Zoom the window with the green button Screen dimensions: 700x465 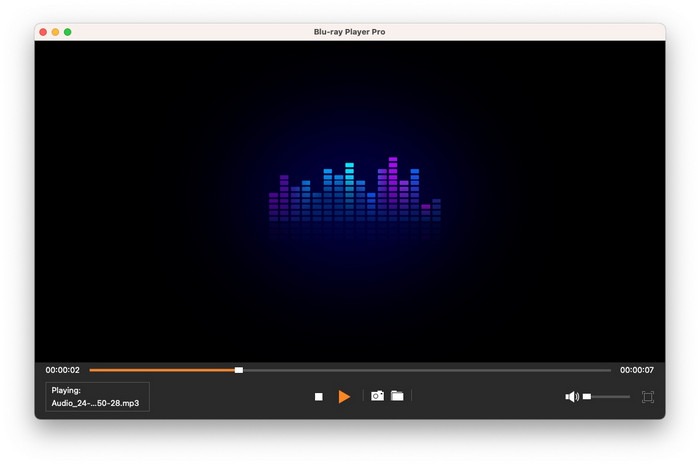tap(68, 32)
